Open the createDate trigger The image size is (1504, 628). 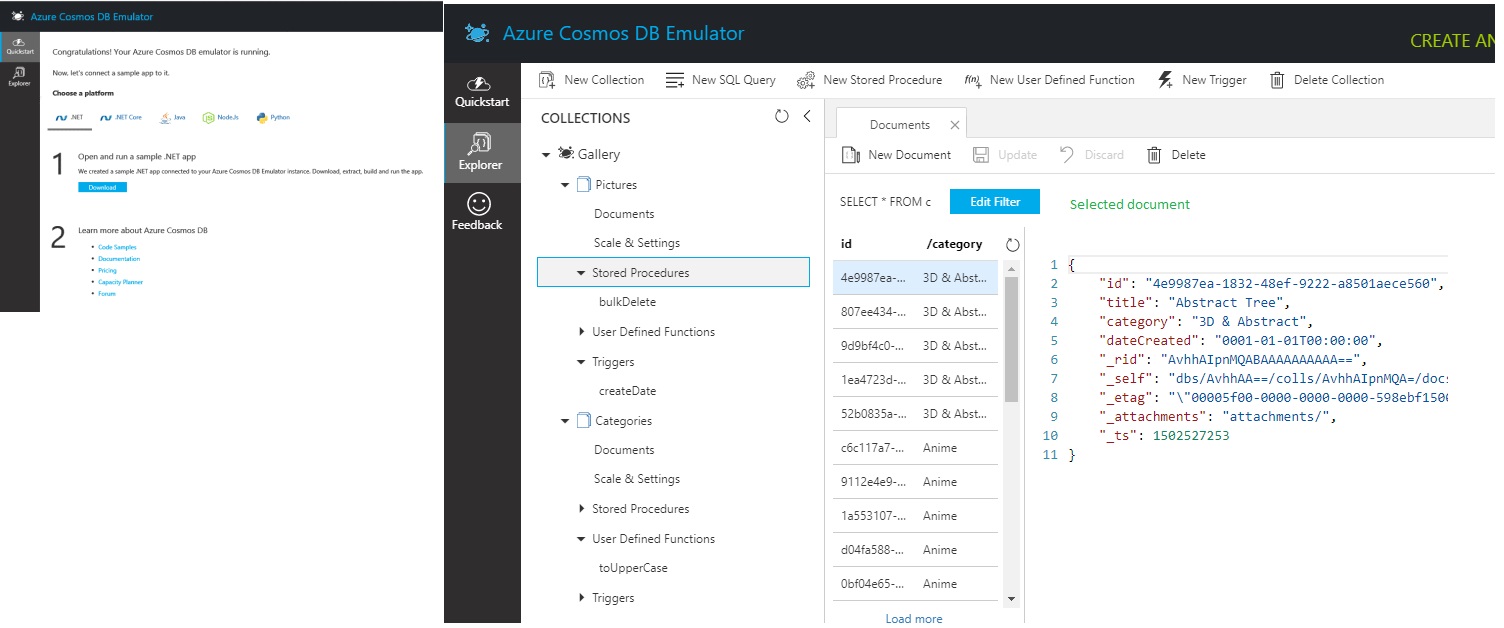tap(628, 391)
